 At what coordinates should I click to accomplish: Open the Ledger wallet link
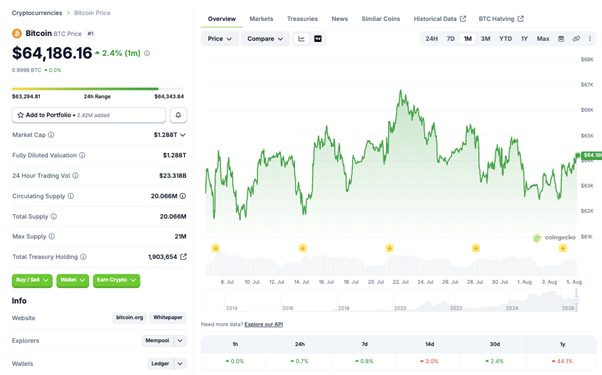coord(160,363)
